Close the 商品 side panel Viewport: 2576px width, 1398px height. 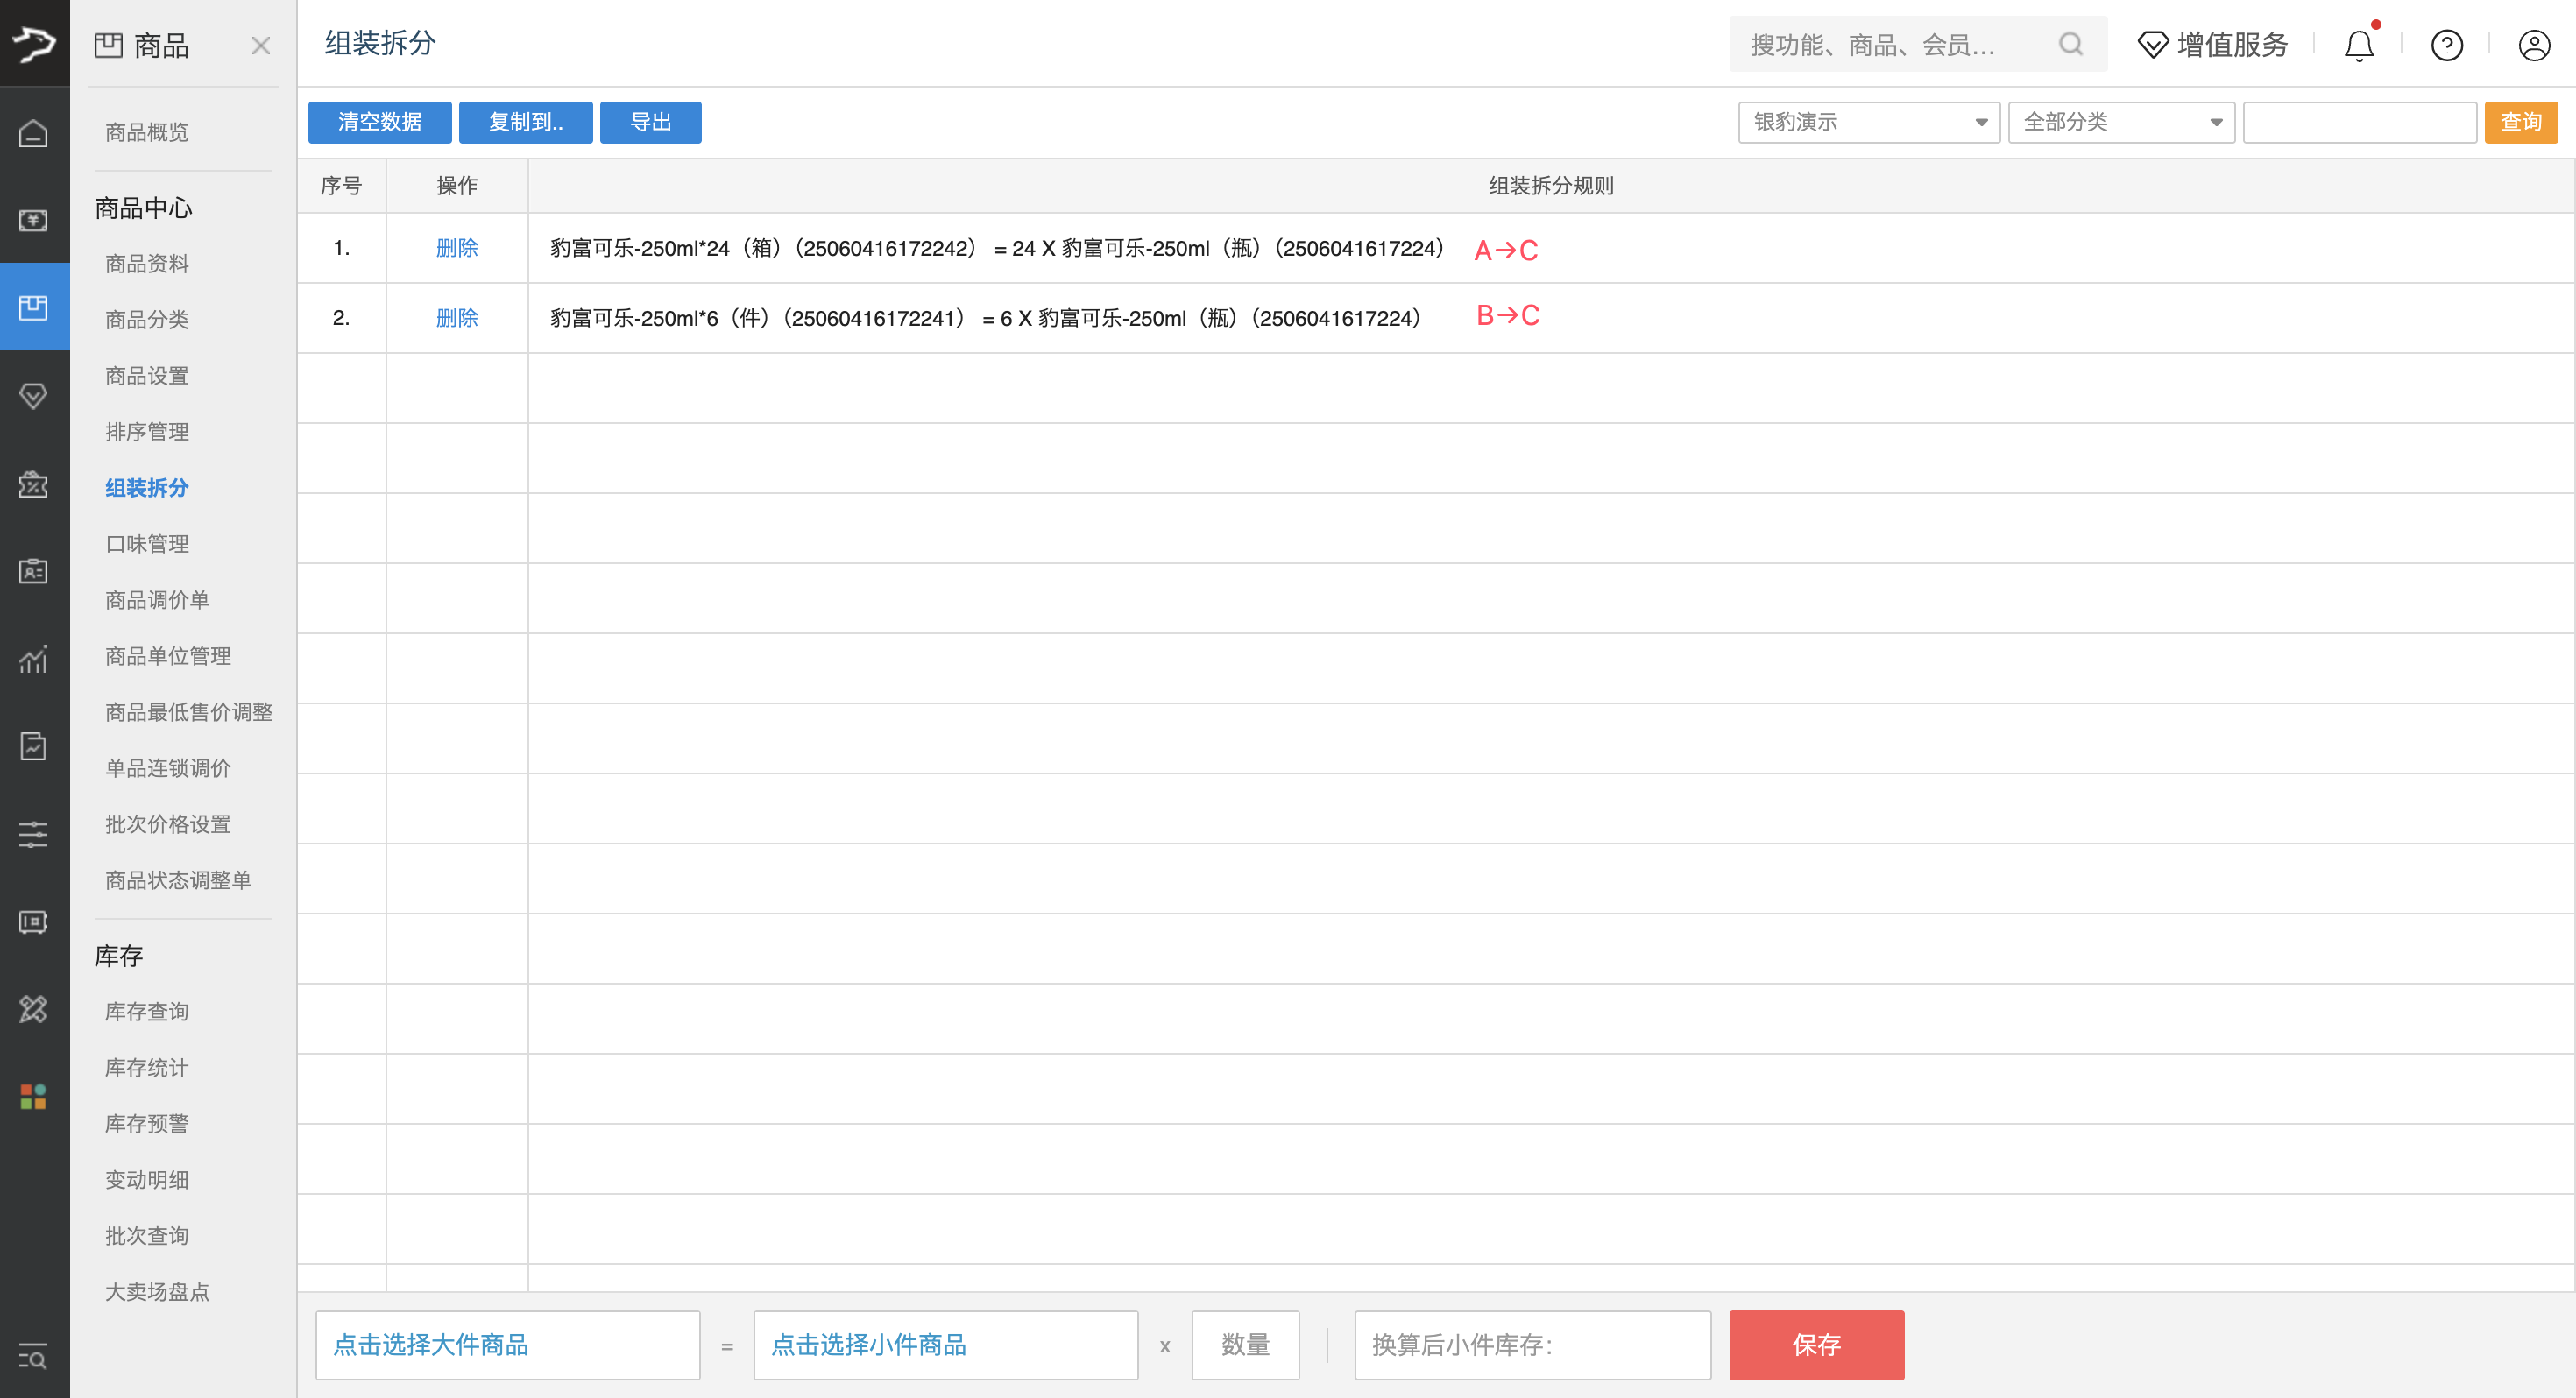[x=261, y=45]
